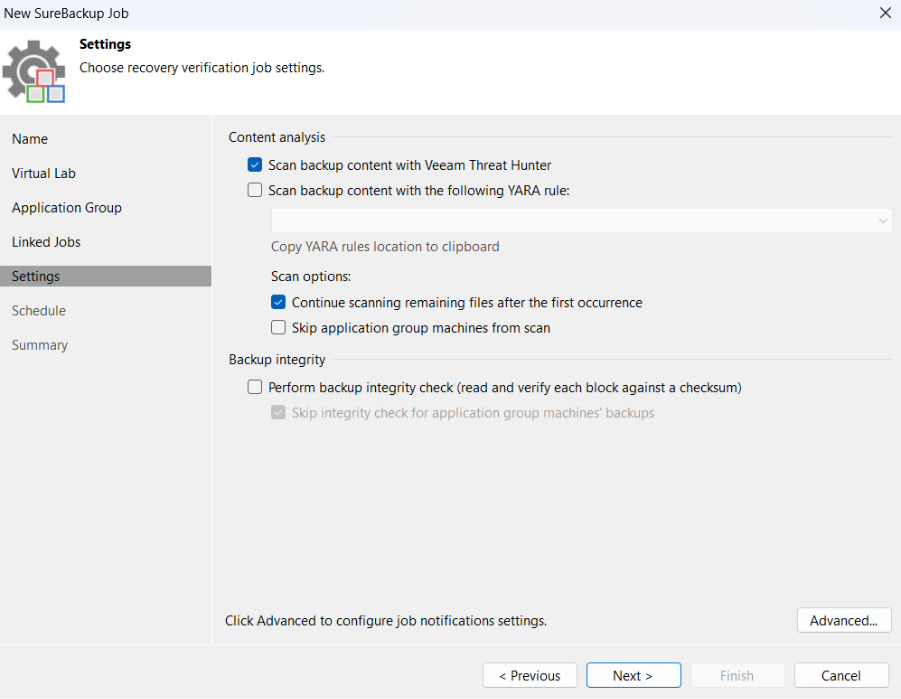Toggle Skip integrity check for application group backups
This screenshot has height=699, width=901.
(279, 412)
